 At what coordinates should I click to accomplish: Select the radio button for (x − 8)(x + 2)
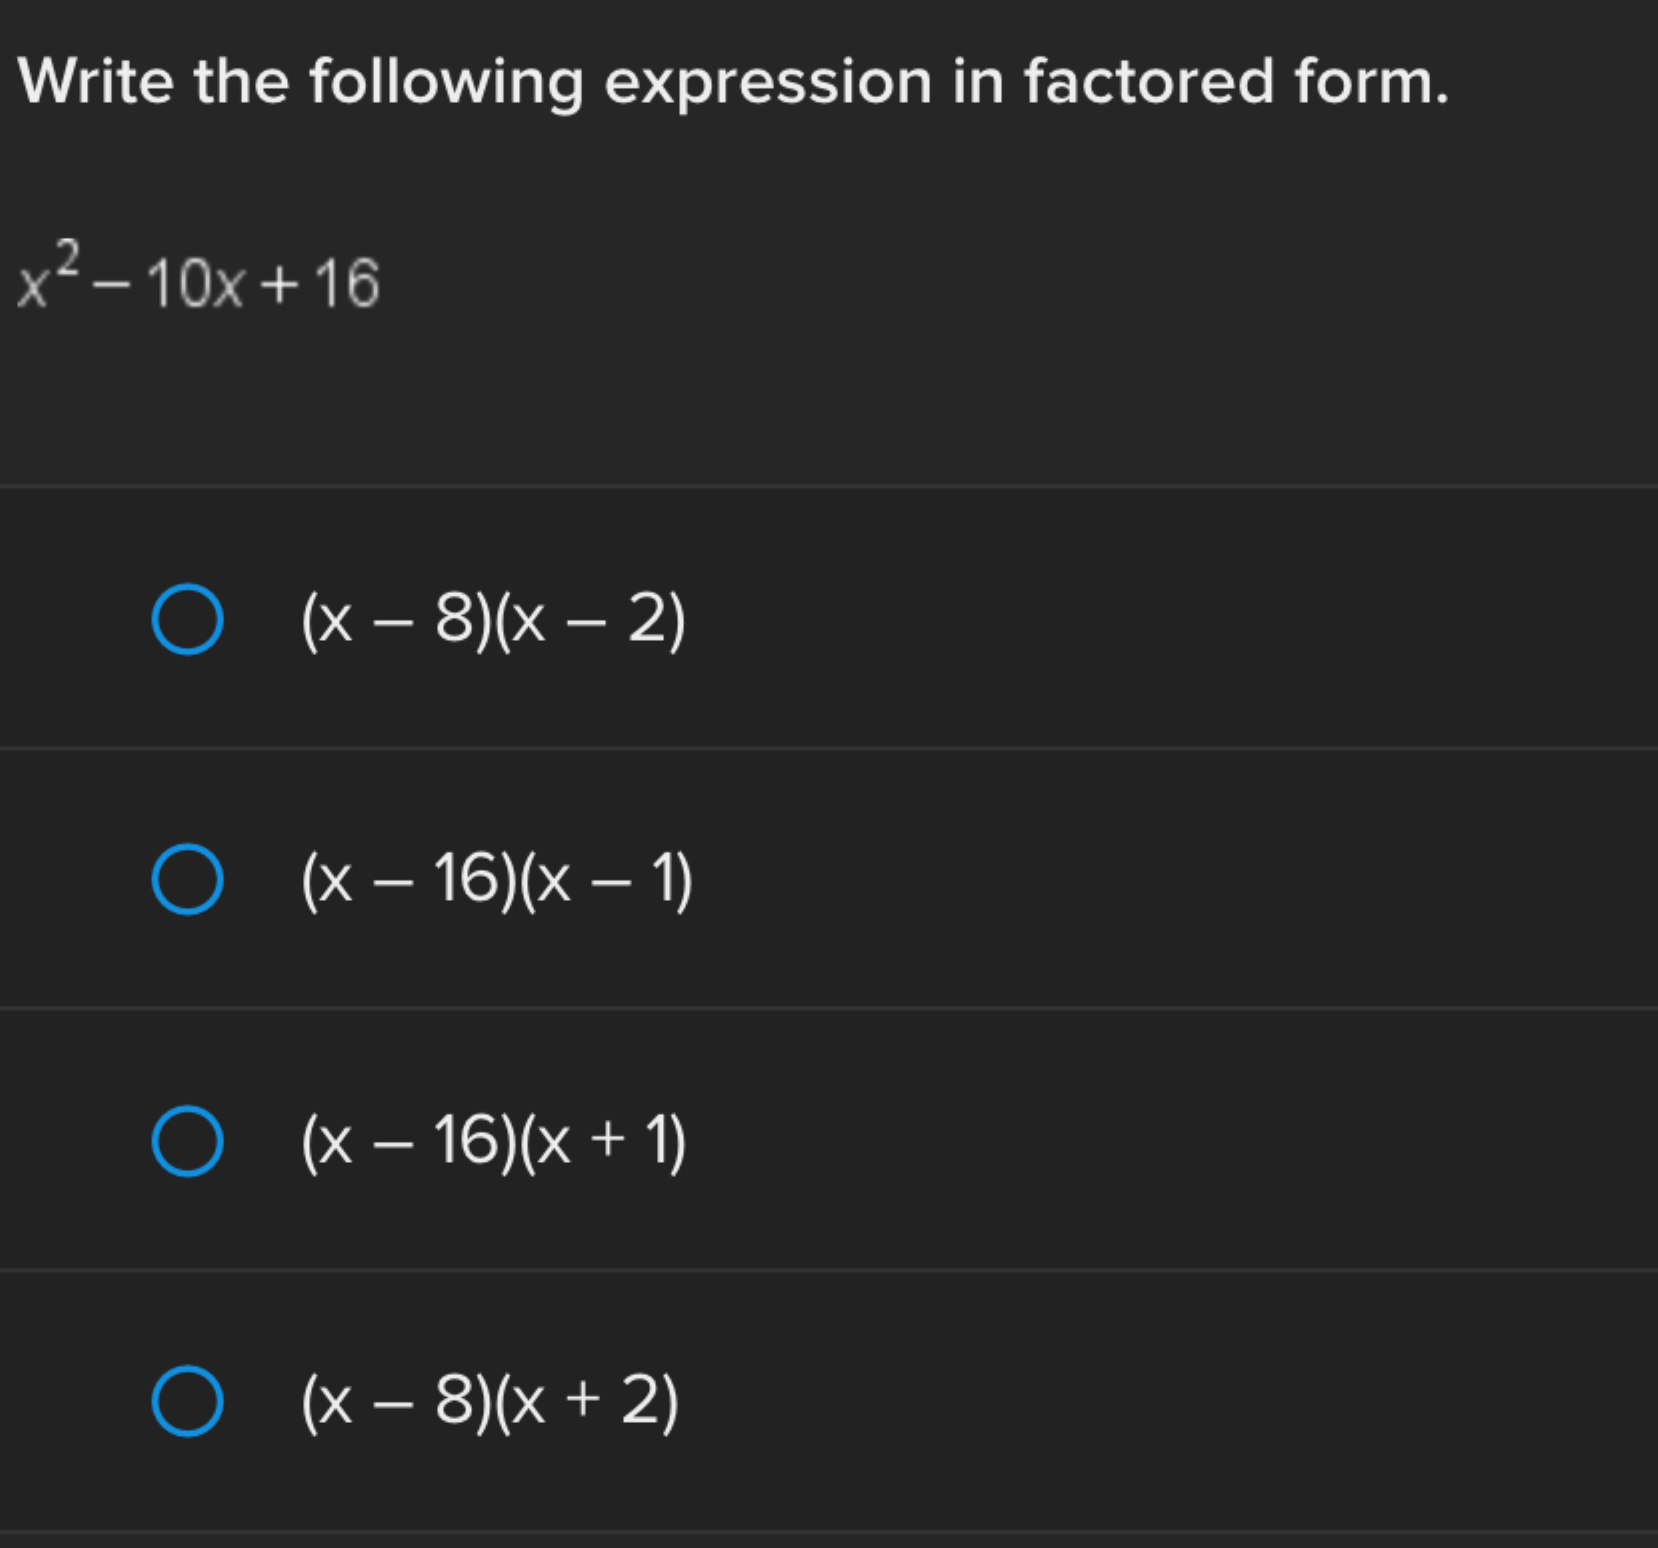tap(190, 1400)
